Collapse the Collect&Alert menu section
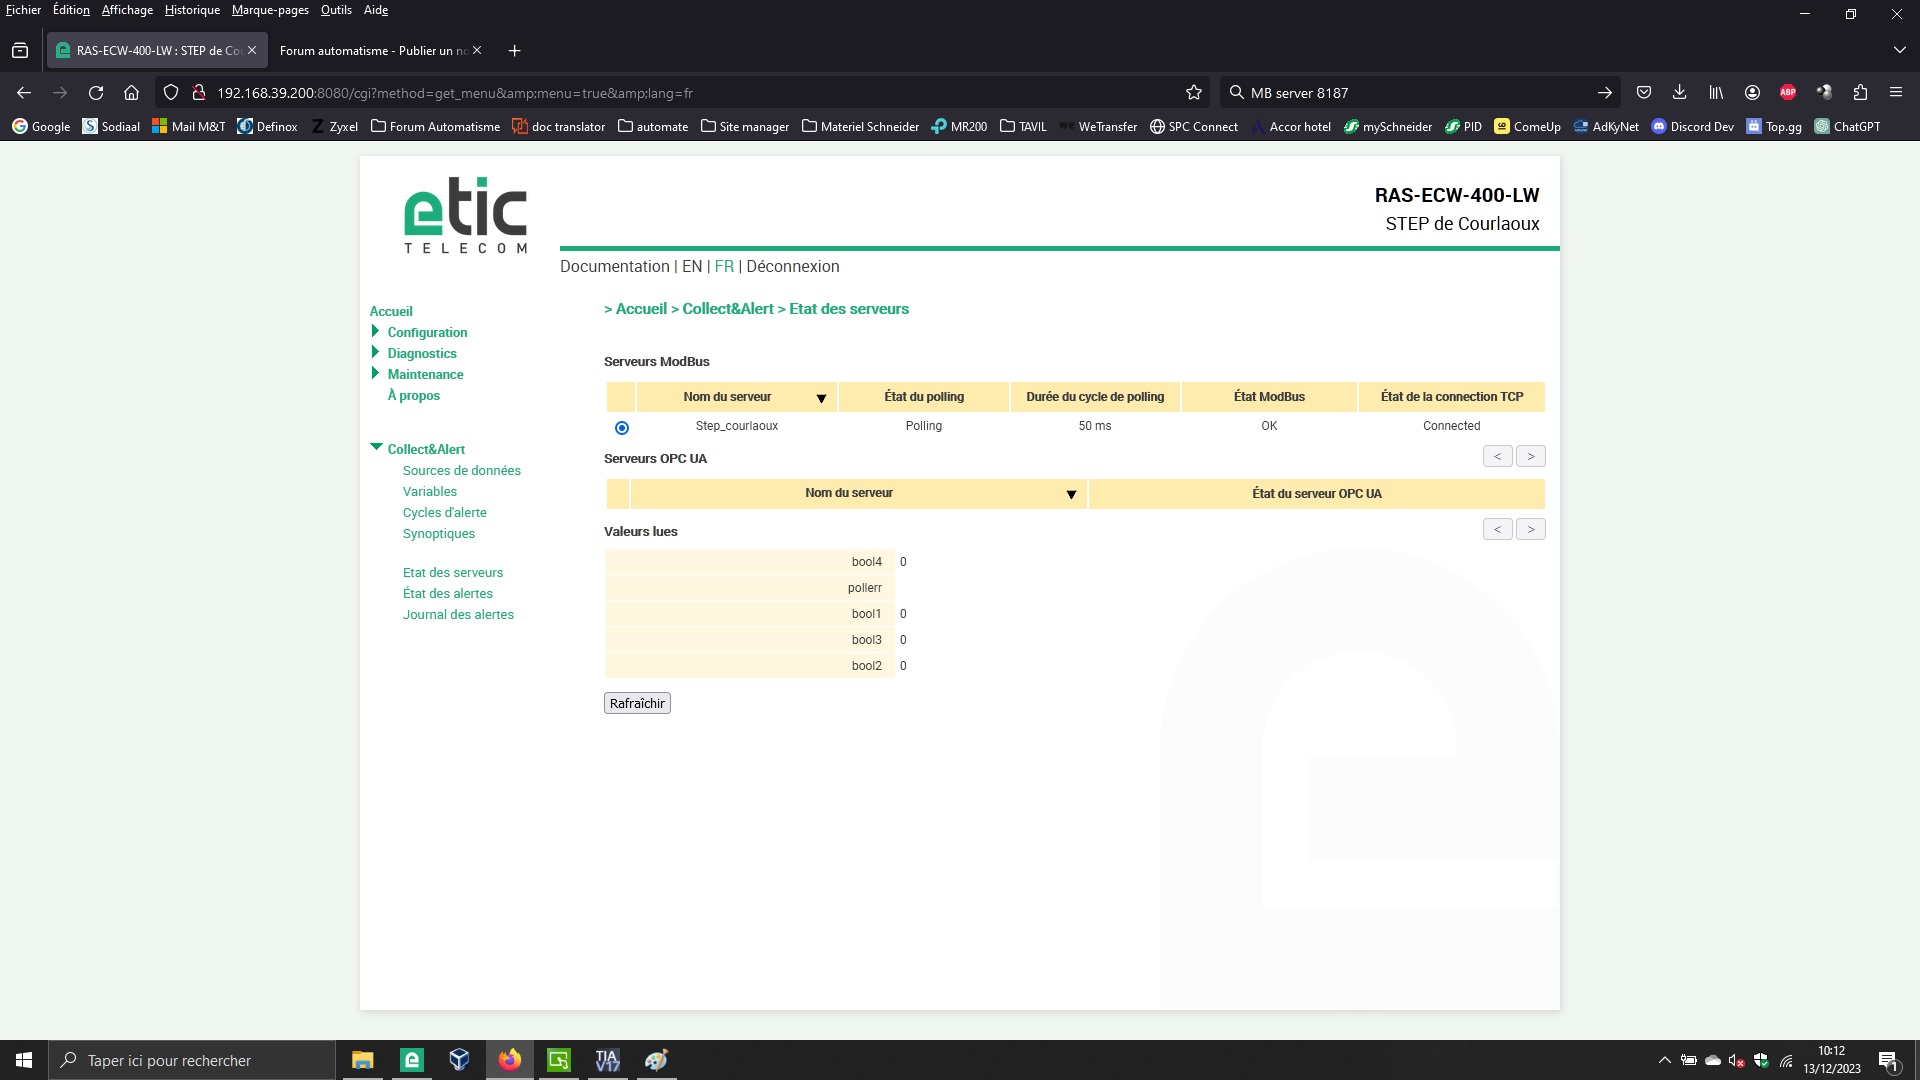This screenshot has height=1080, width=1920. 376,447
